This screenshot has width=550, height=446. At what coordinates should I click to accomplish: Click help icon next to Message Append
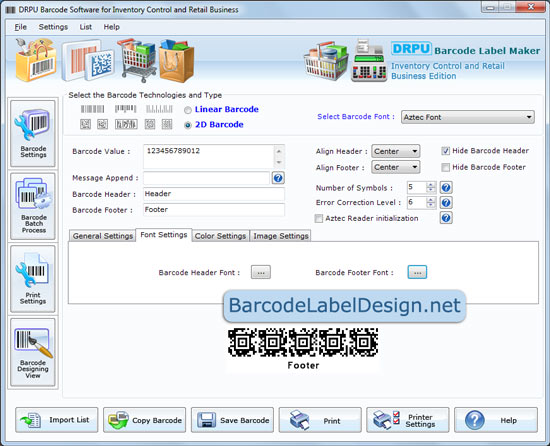(278, 178)
